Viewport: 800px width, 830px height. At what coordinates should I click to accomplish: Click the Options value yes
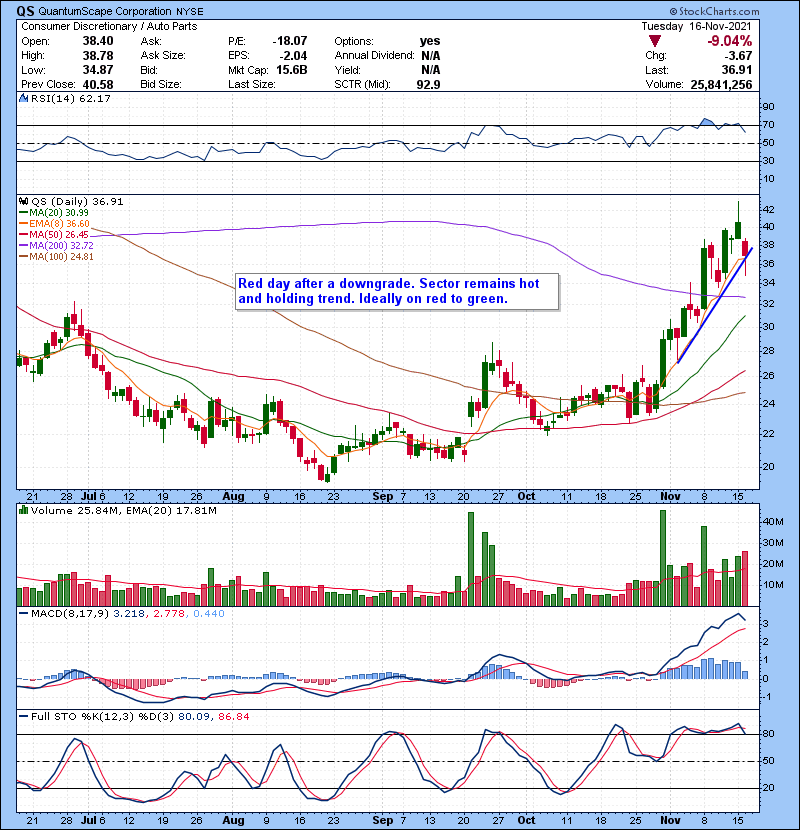point(430,41)
